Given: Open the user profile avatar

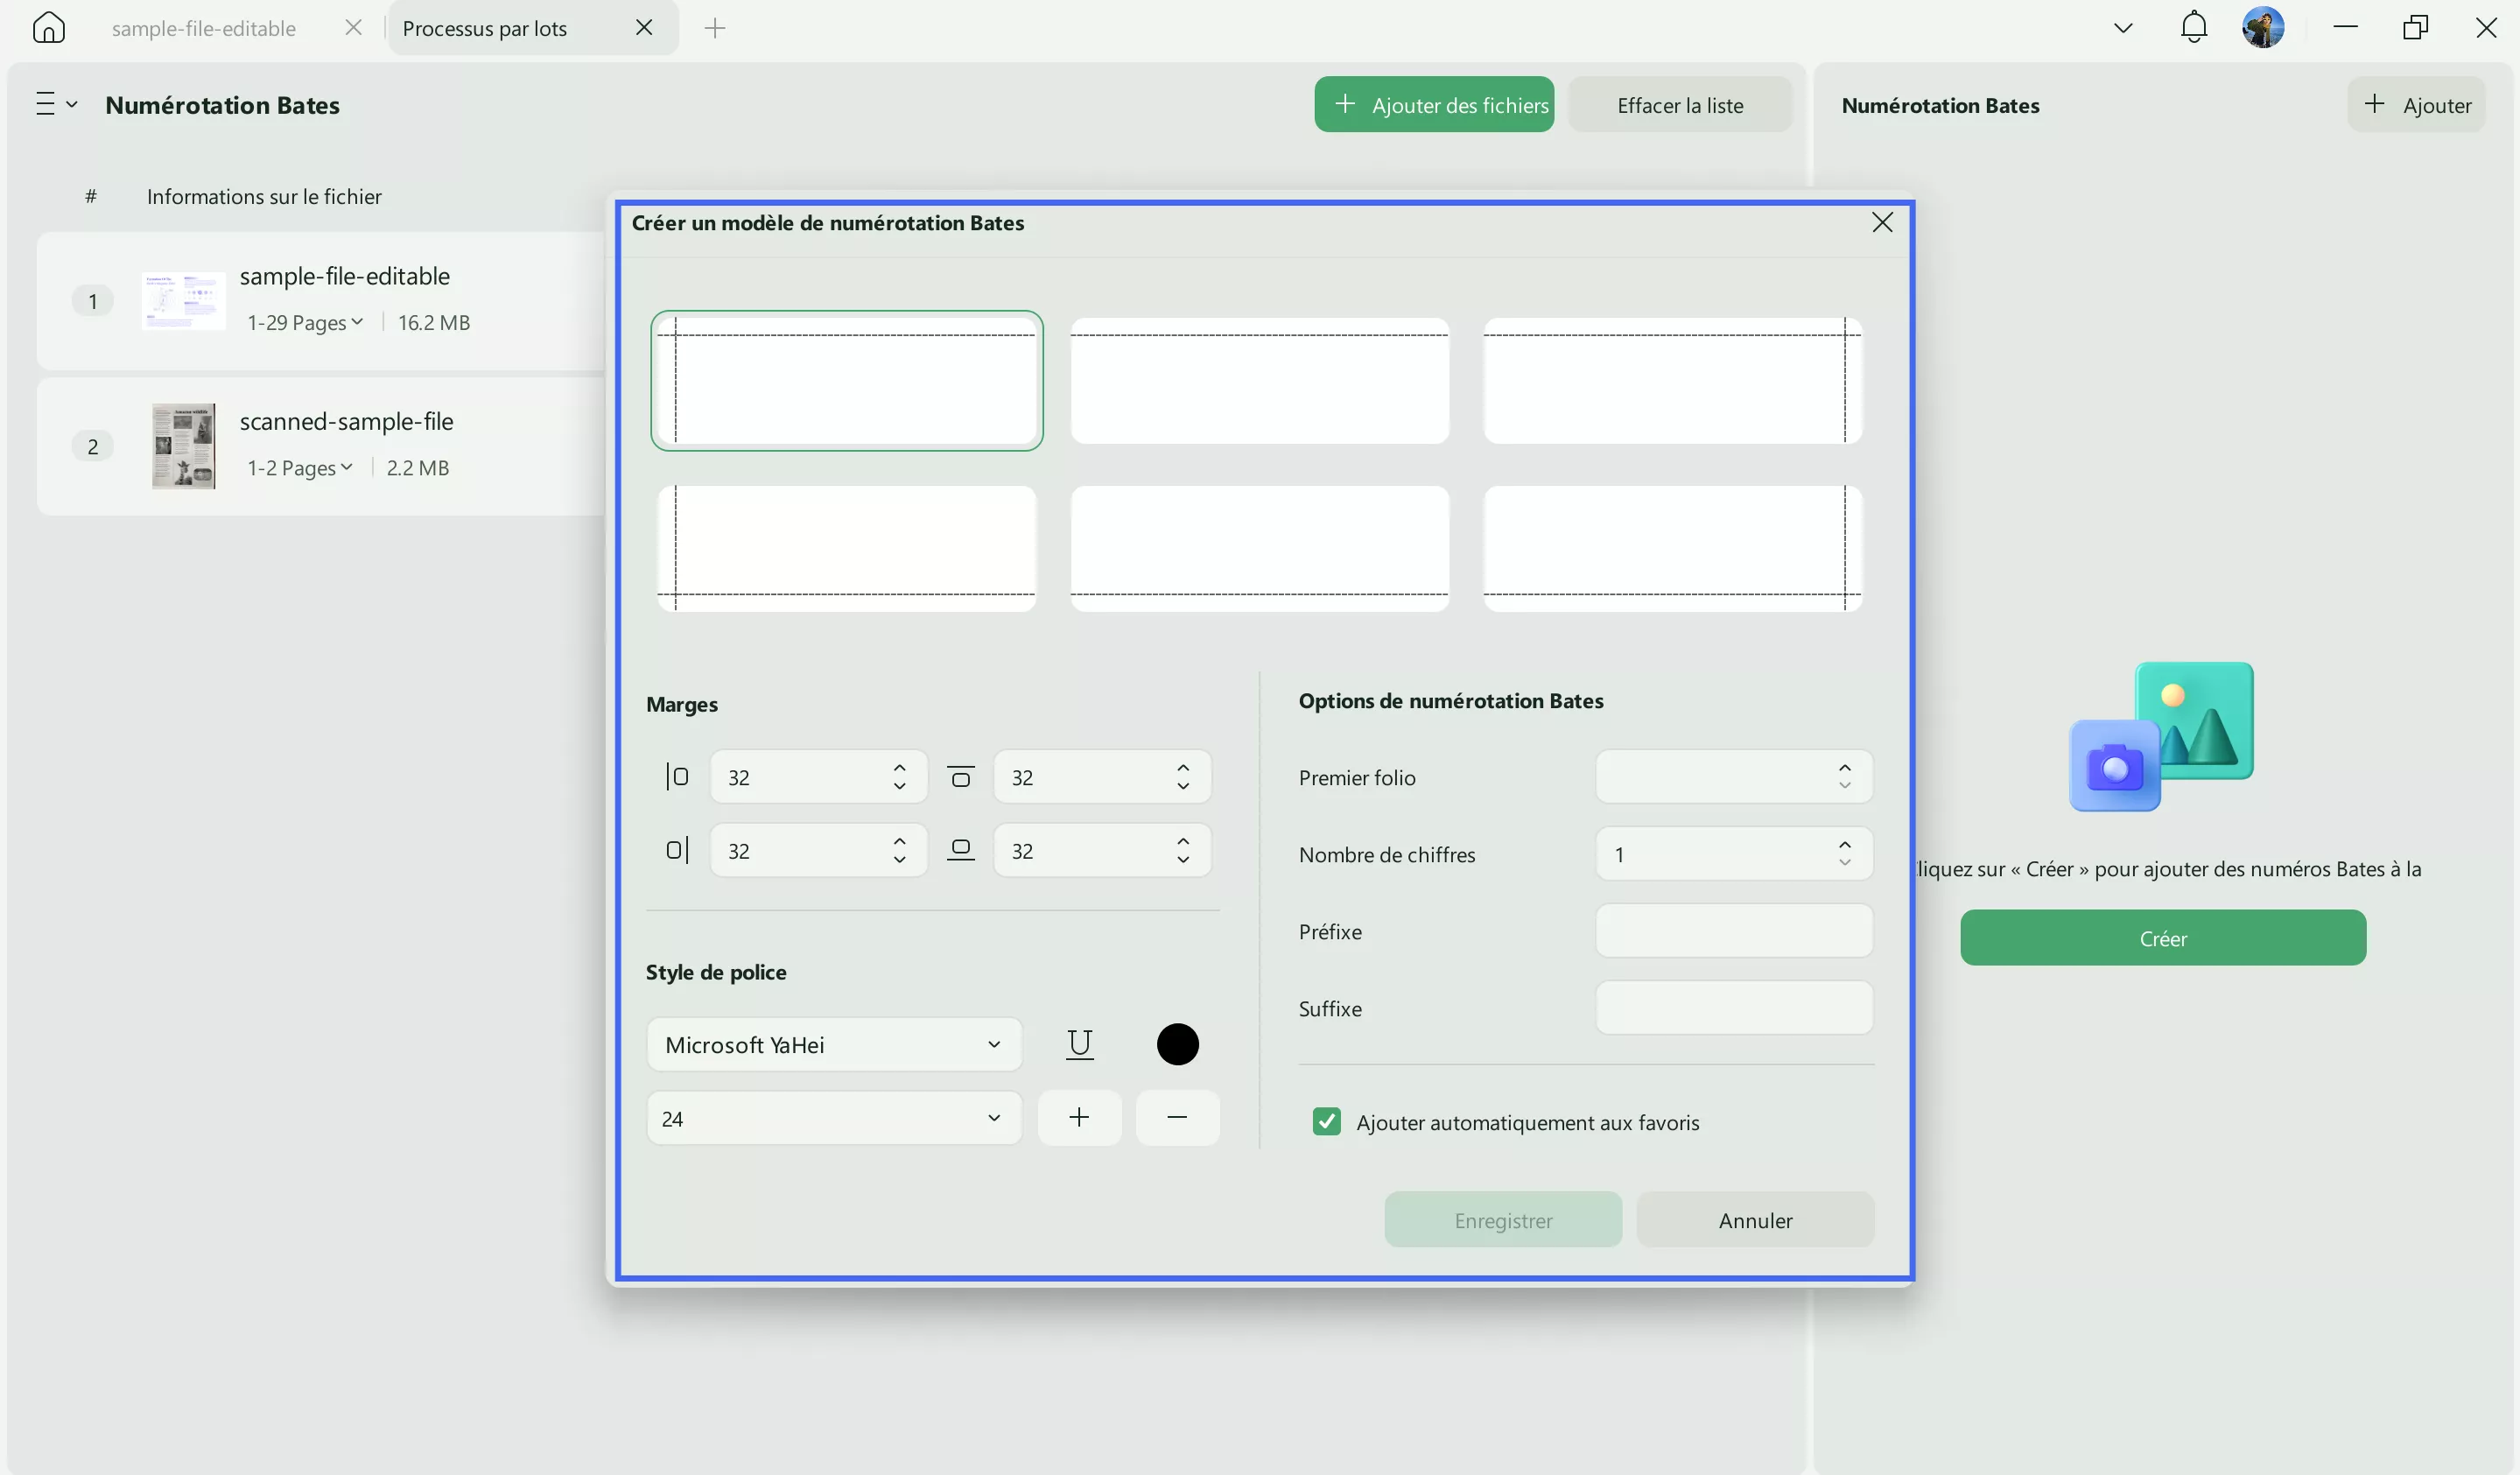Looking at the screenshot, I should (2263, 27).
